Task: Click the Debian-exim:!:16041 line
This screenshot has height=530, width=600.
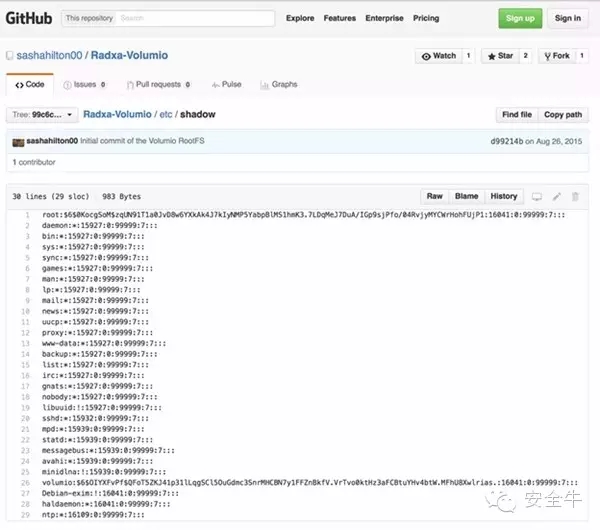Action: tap(110, 494)
